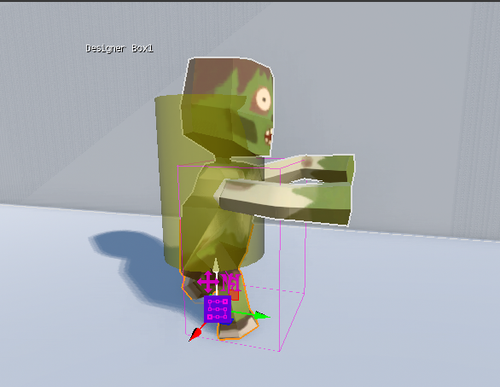Select the Designer Box1 label
The height and width of the screenshot is (387, 500).
119,49
